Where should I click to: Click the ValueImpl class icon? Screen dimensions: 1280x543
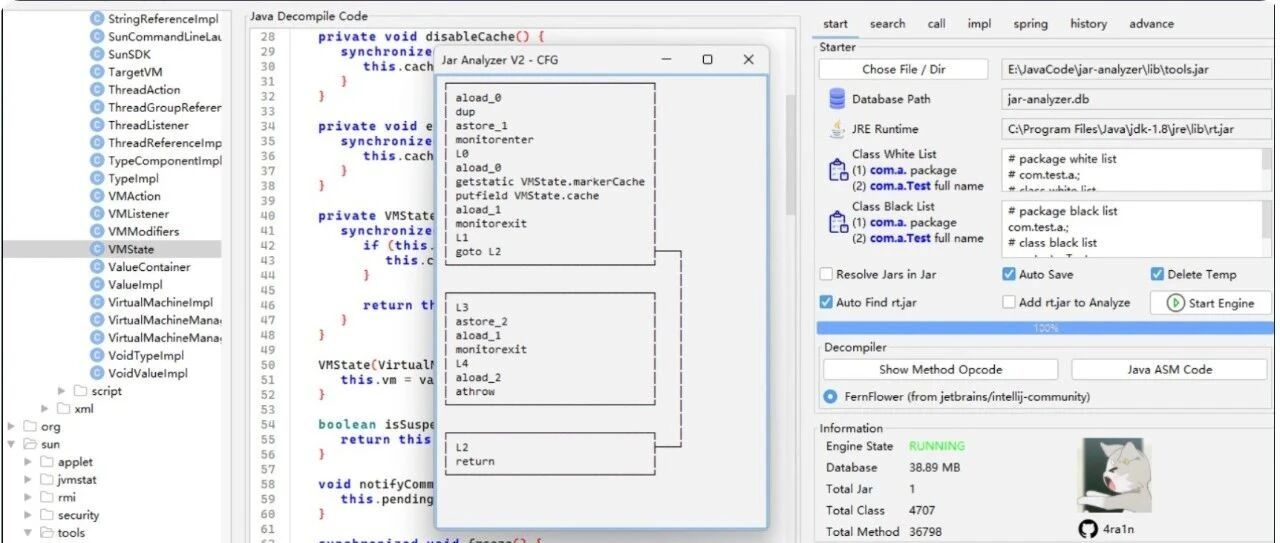[97, 285]
